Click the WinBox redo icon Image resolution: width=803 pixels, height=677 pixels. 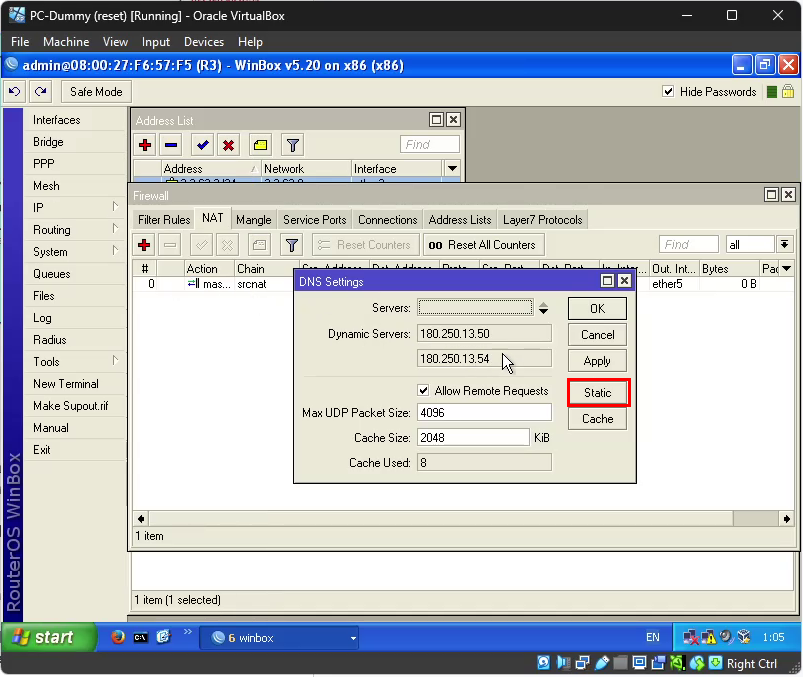(x=40, y=92)
